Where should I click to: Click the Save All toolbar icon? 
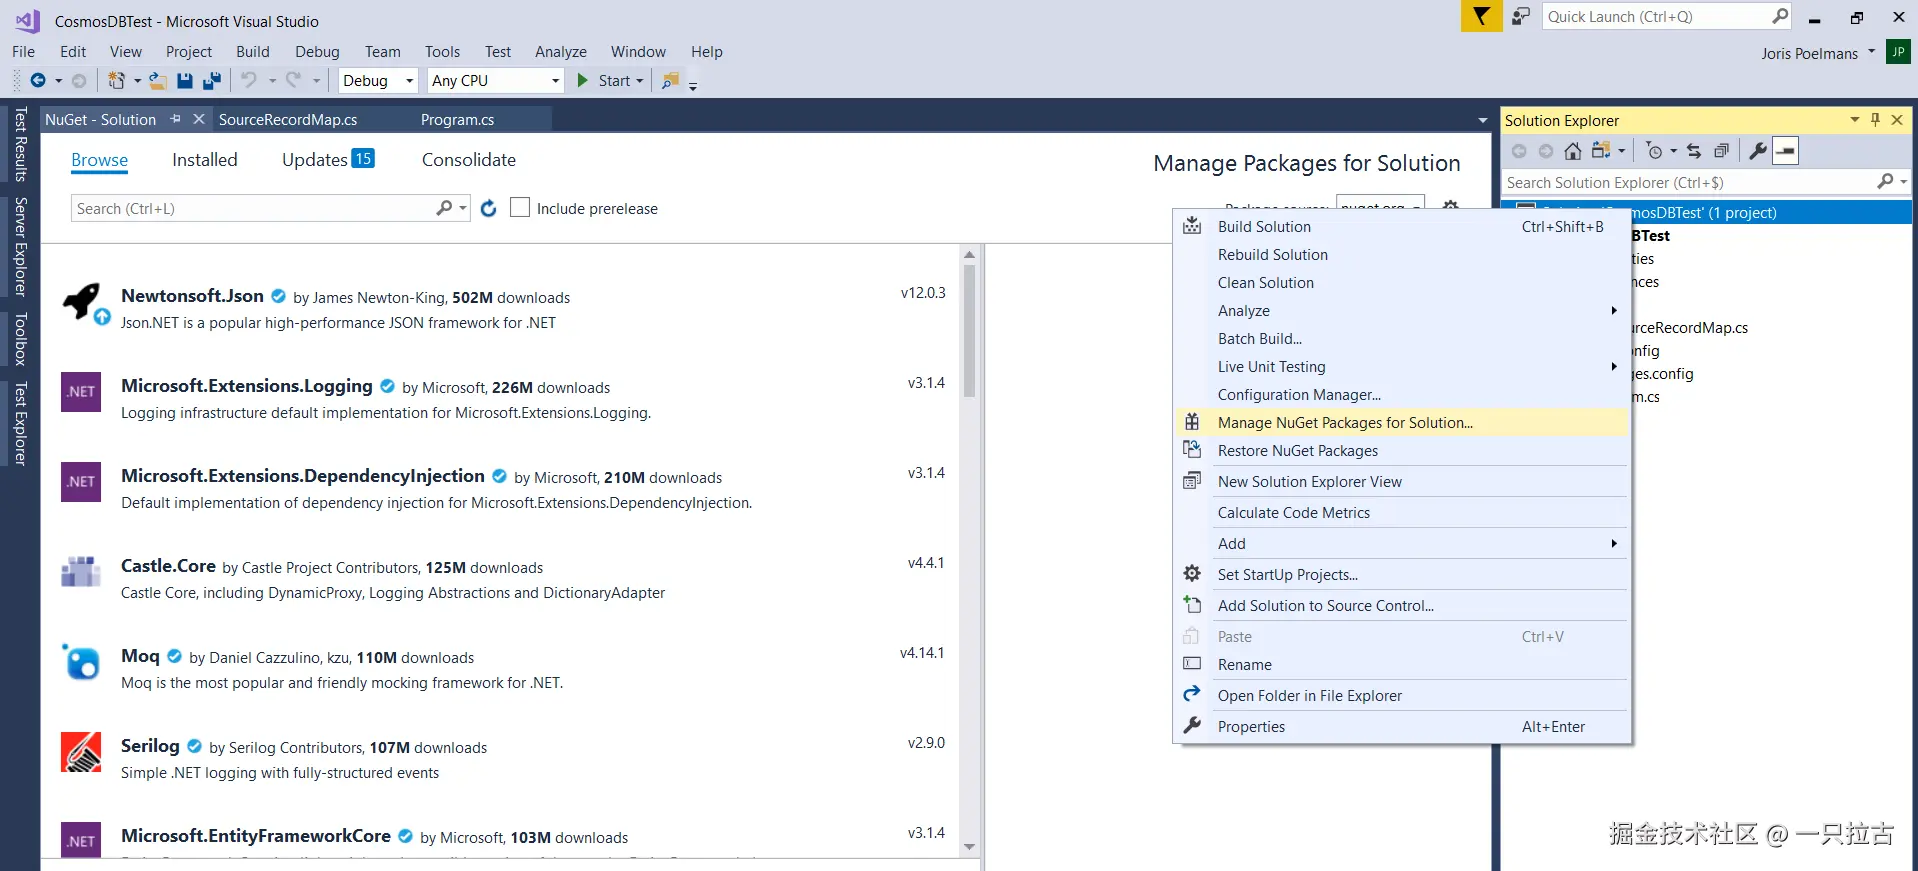[211, 81]
